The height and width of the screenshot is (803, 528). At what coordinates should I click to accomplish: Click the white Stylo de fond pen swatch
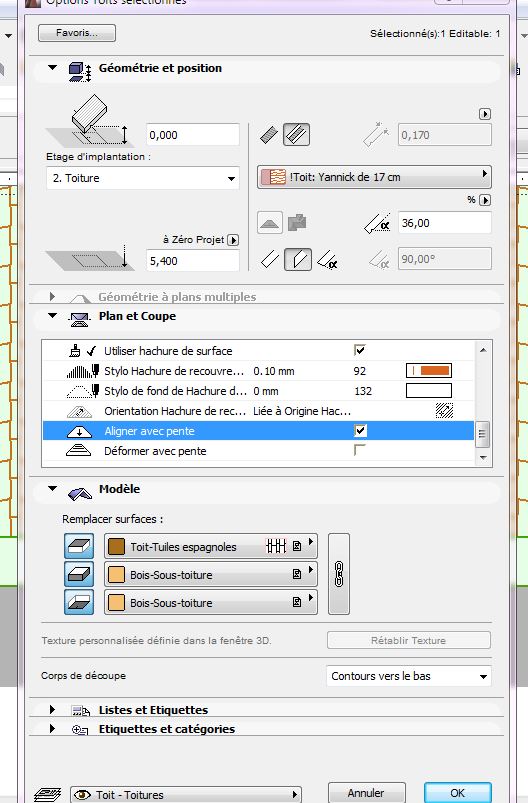(x=429, y=390)
